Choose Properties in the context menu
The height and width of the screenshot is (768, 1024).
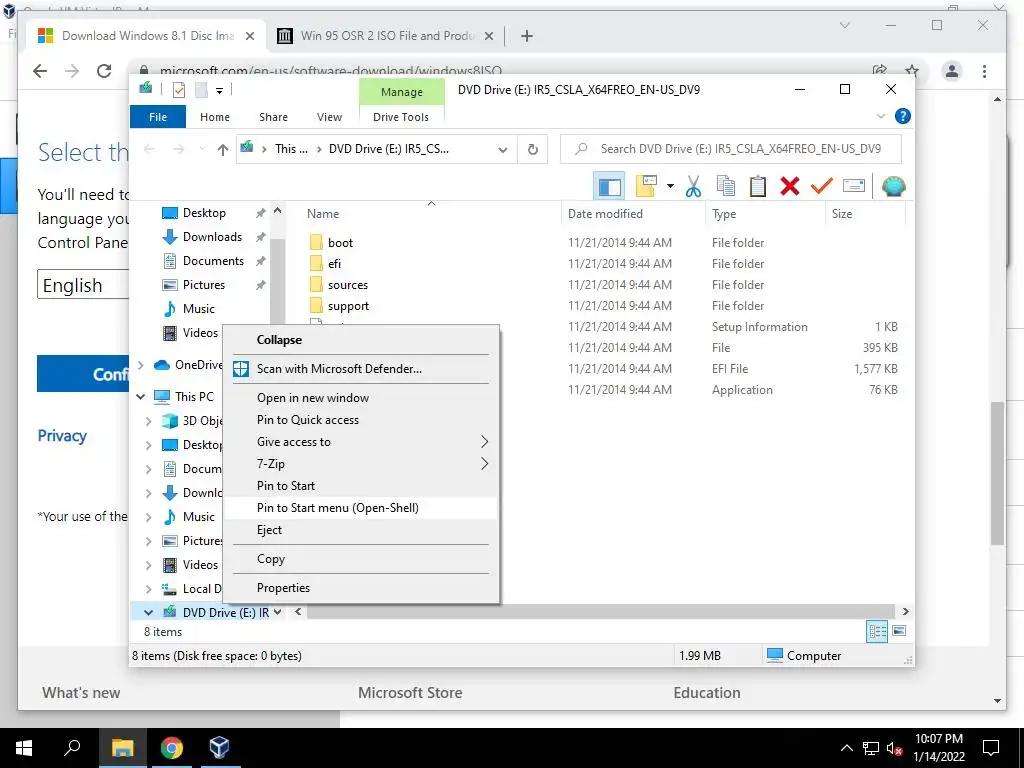360,588
